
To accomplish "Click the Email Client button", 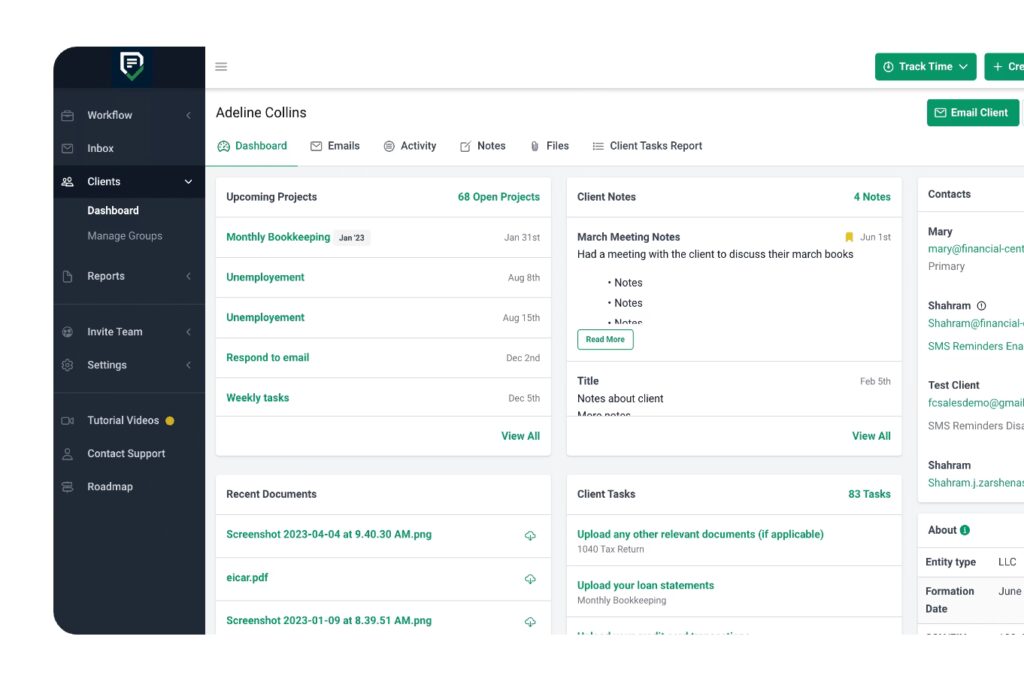I will pyautogui.click(x=972, y=112).
